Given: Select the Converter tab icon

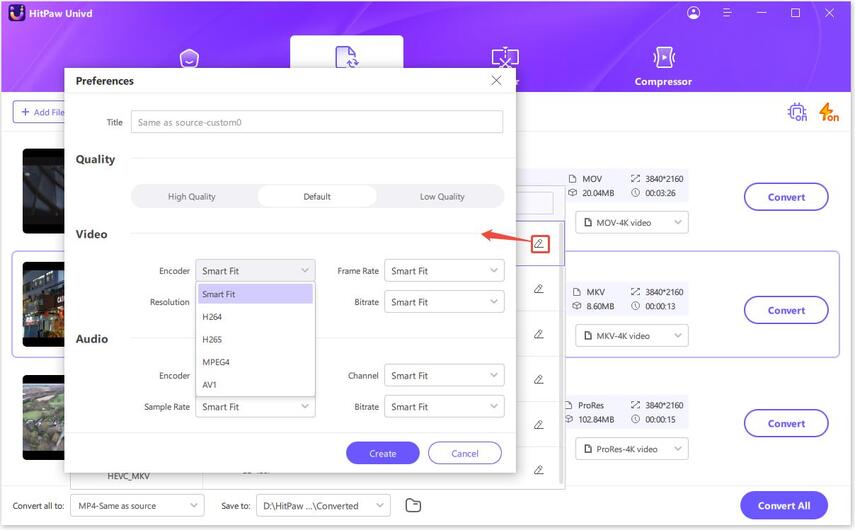Looking at the screenshot, I should click(346, 57).
